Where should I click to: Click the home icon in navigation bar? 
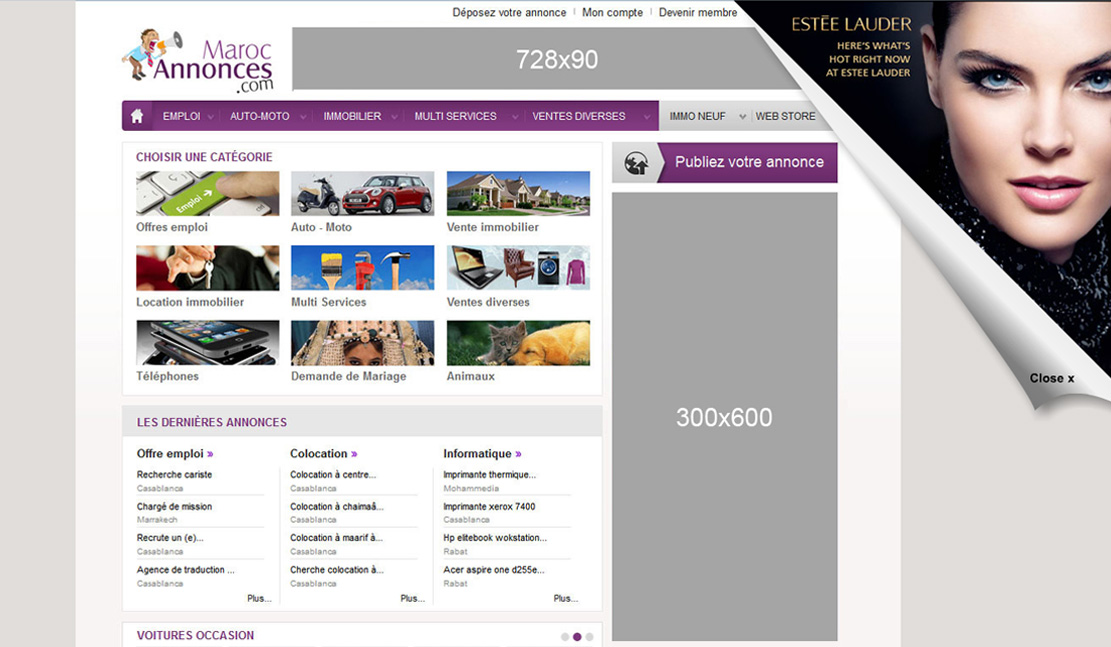coord(137,116)
